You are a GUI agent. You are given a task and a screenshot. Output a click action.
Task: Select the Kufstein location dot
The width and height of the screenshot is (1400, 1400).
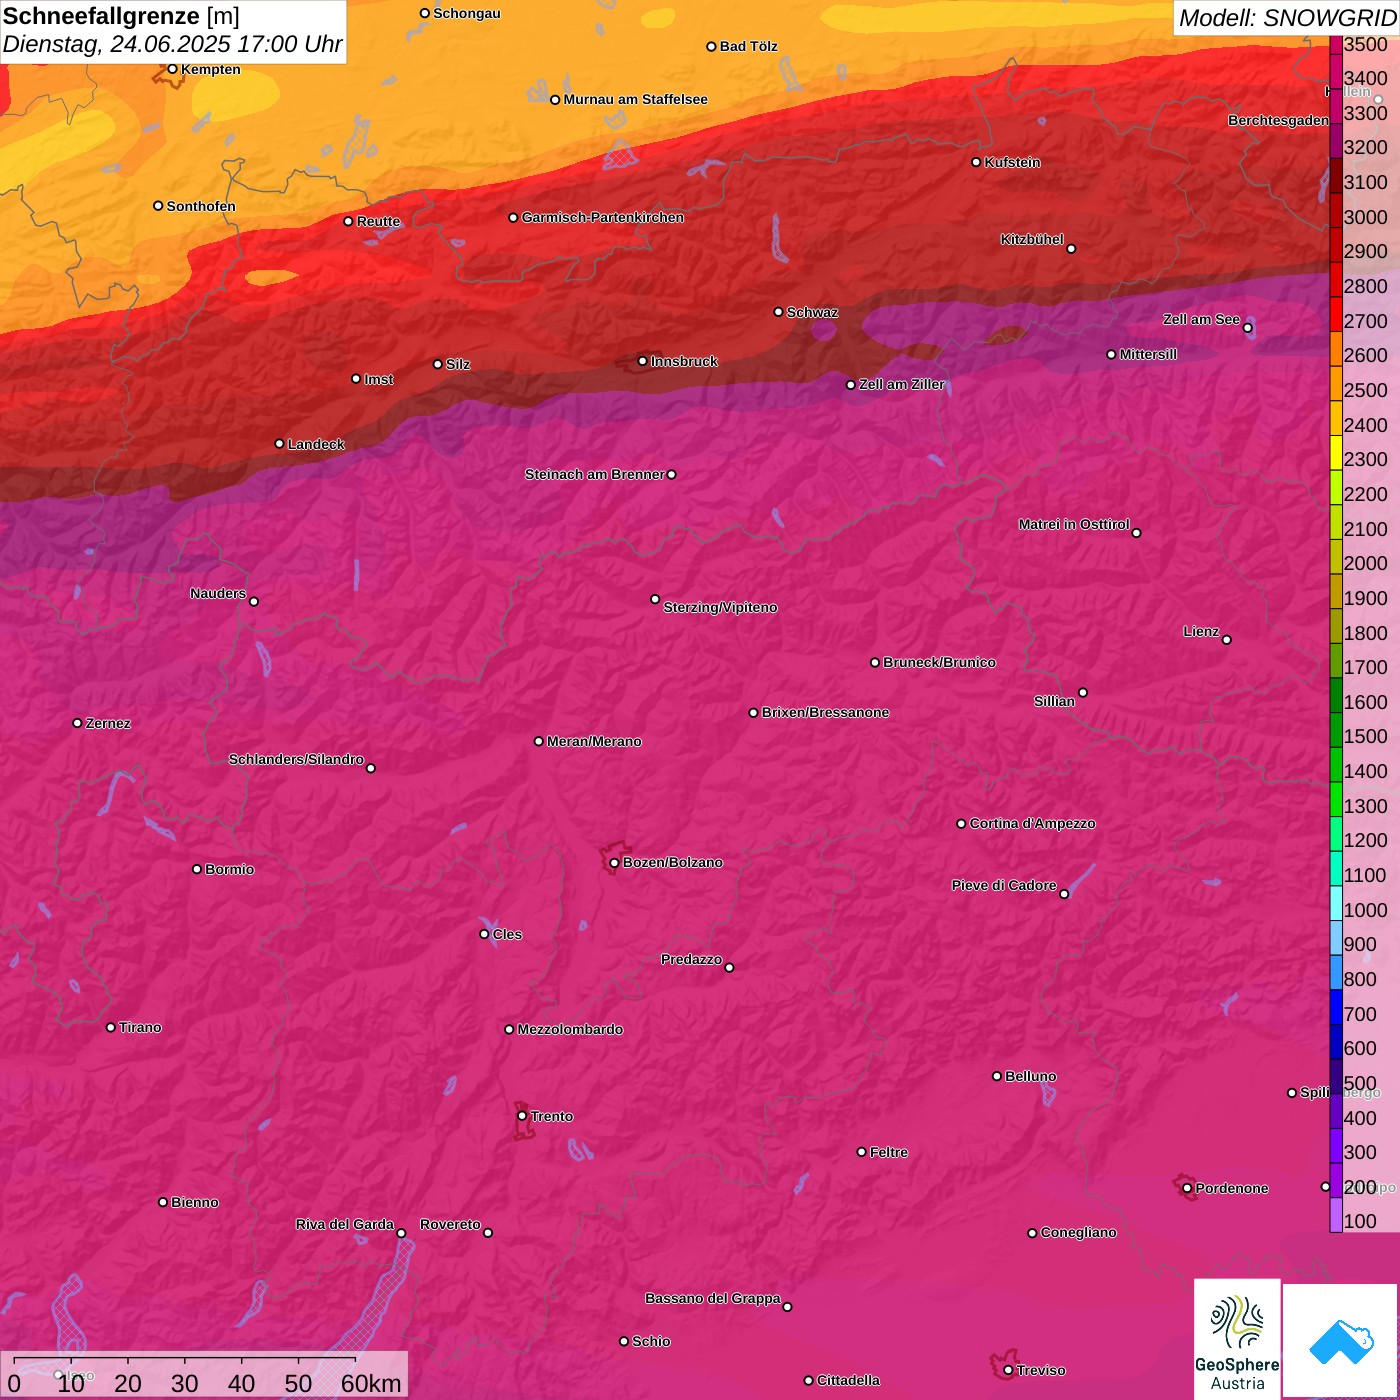tap(976, 162)
